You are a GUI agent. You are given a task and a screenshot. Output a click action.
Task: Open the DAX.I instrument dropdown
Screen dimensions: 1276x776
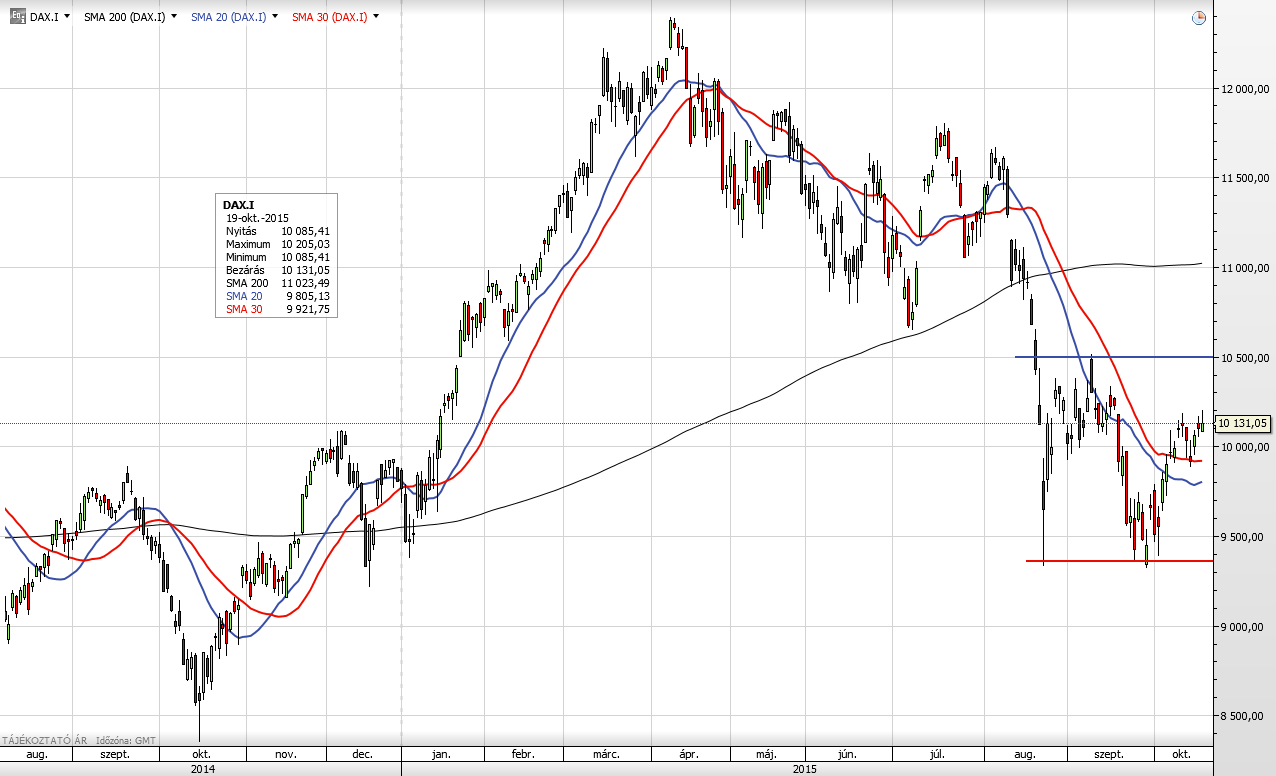click(x=67, y=17)
